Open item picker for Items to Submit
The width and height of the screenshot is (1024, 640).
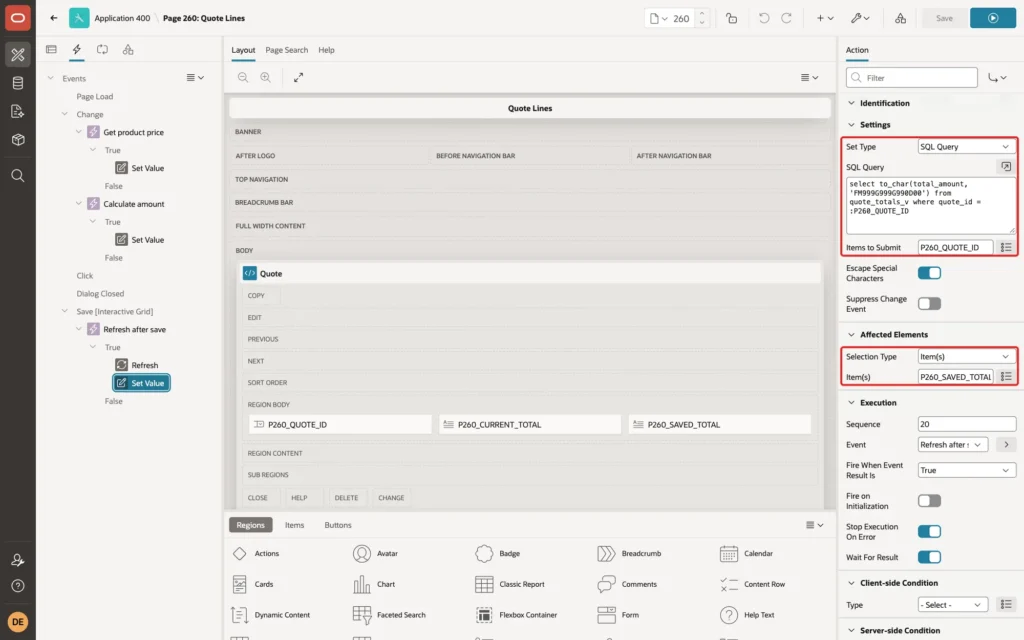point(1006,248)
